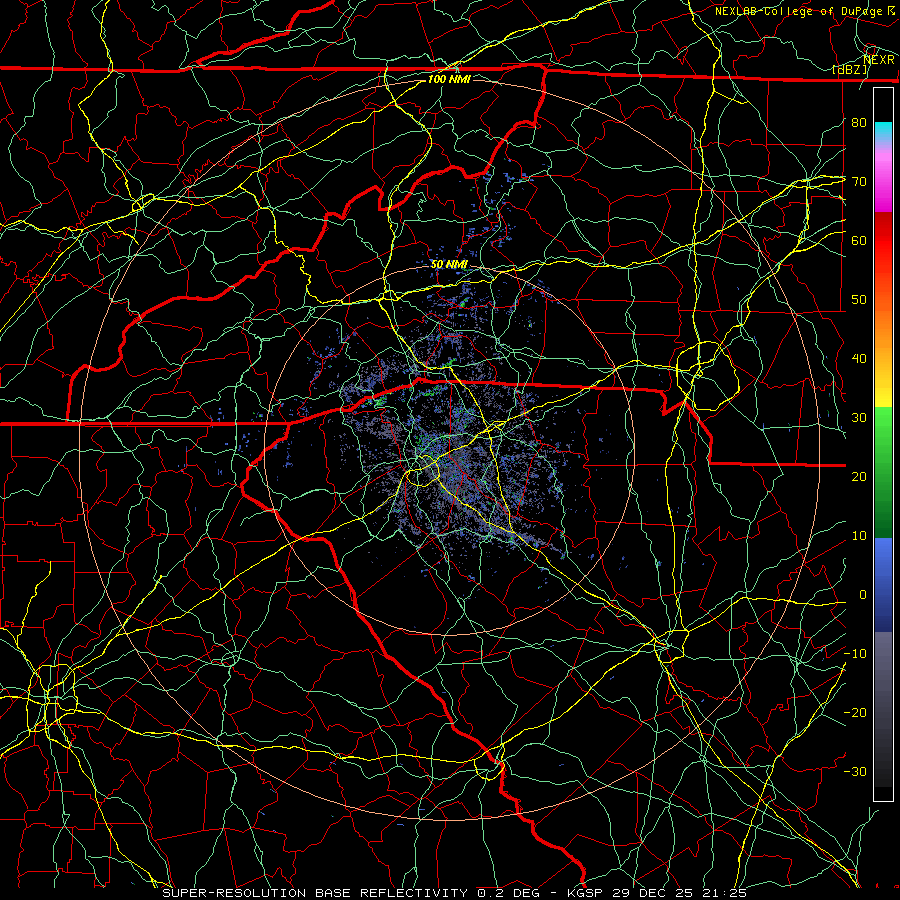Click the 30 value on dBZ scale
The image size is (900, 900).
point(859,418)
